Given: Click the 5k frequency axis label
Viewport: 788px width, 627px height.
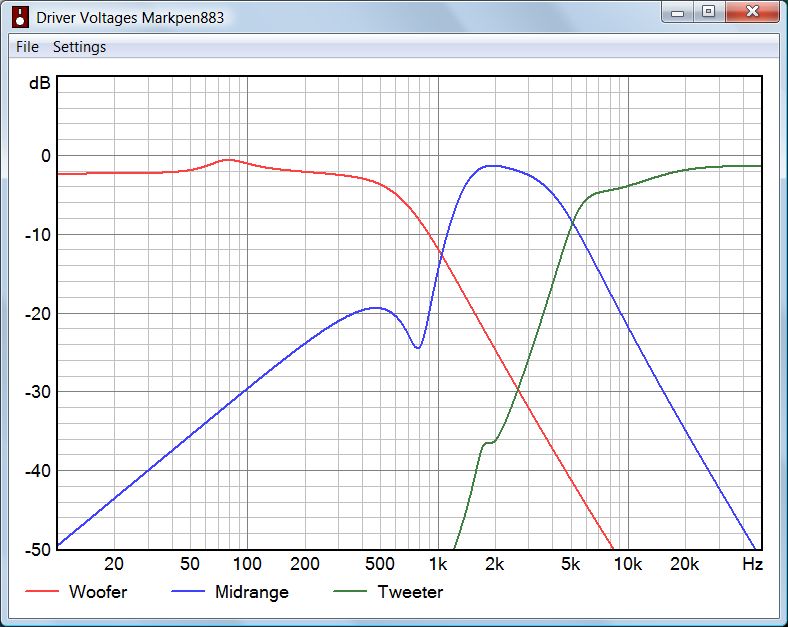Looking at the screenshot, I should 570,564.
